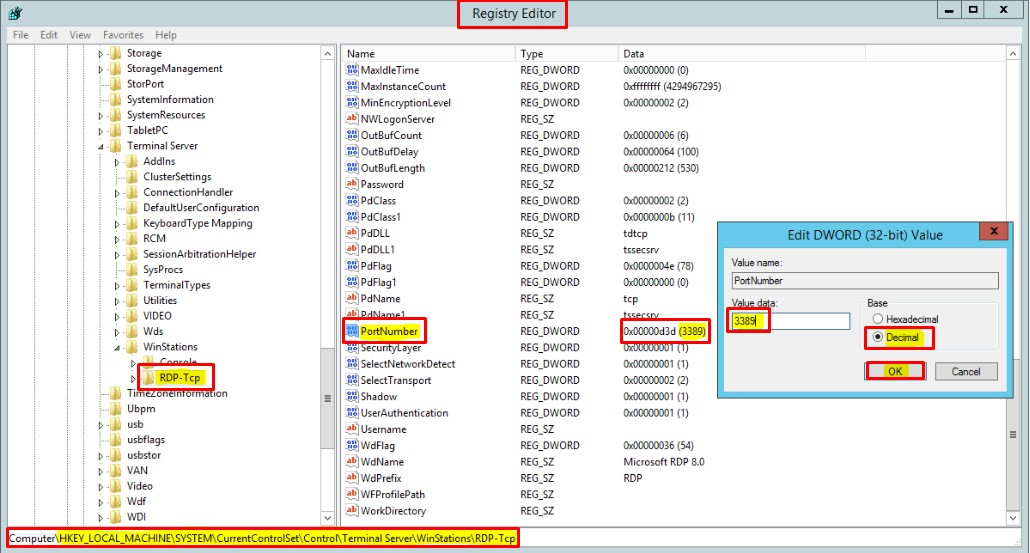Open the Edit menu
Image resolution: width=1030 pixels, height=553 pixels.
(x=49, y=35)
